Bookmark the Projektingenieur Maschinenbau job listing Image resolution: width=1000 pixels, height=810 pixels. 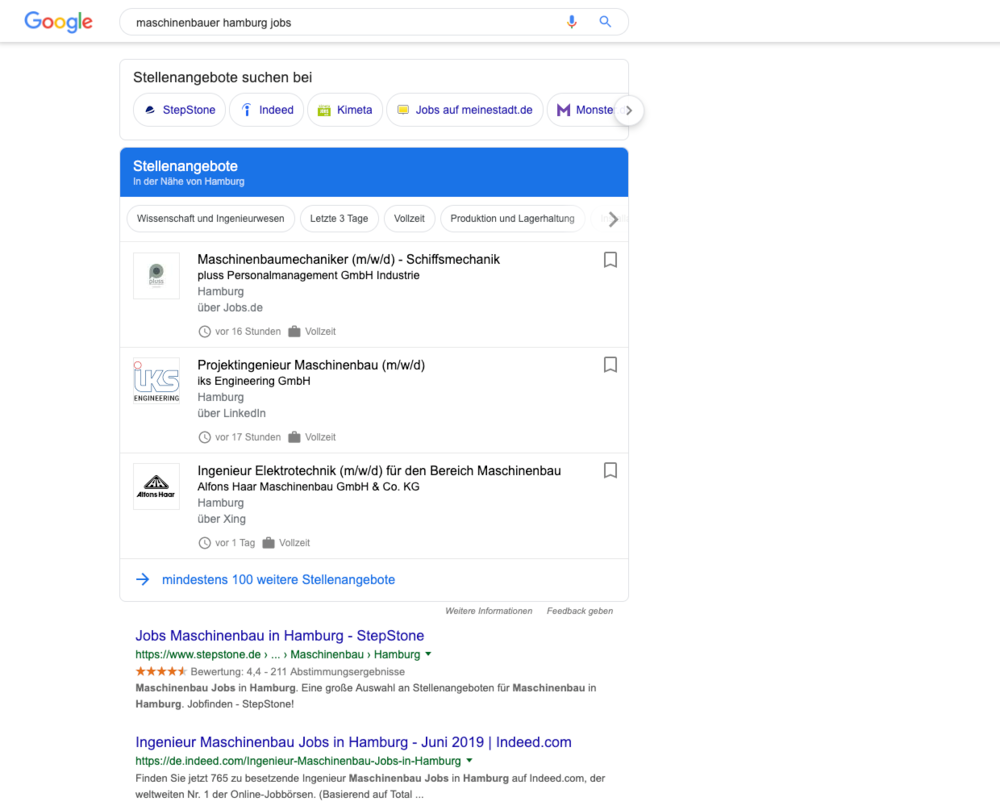(610, 364)
